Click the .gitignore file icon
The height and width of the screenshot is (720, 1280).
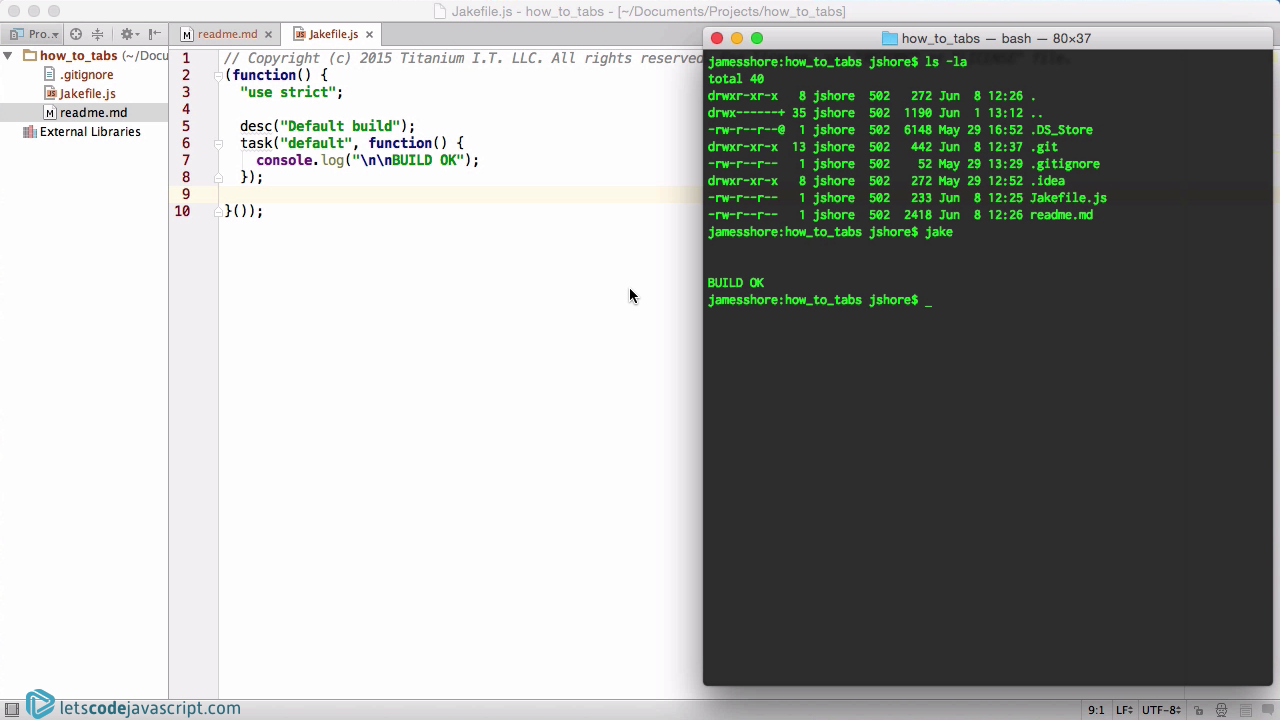pyautogui.click(x=50, y=75)
